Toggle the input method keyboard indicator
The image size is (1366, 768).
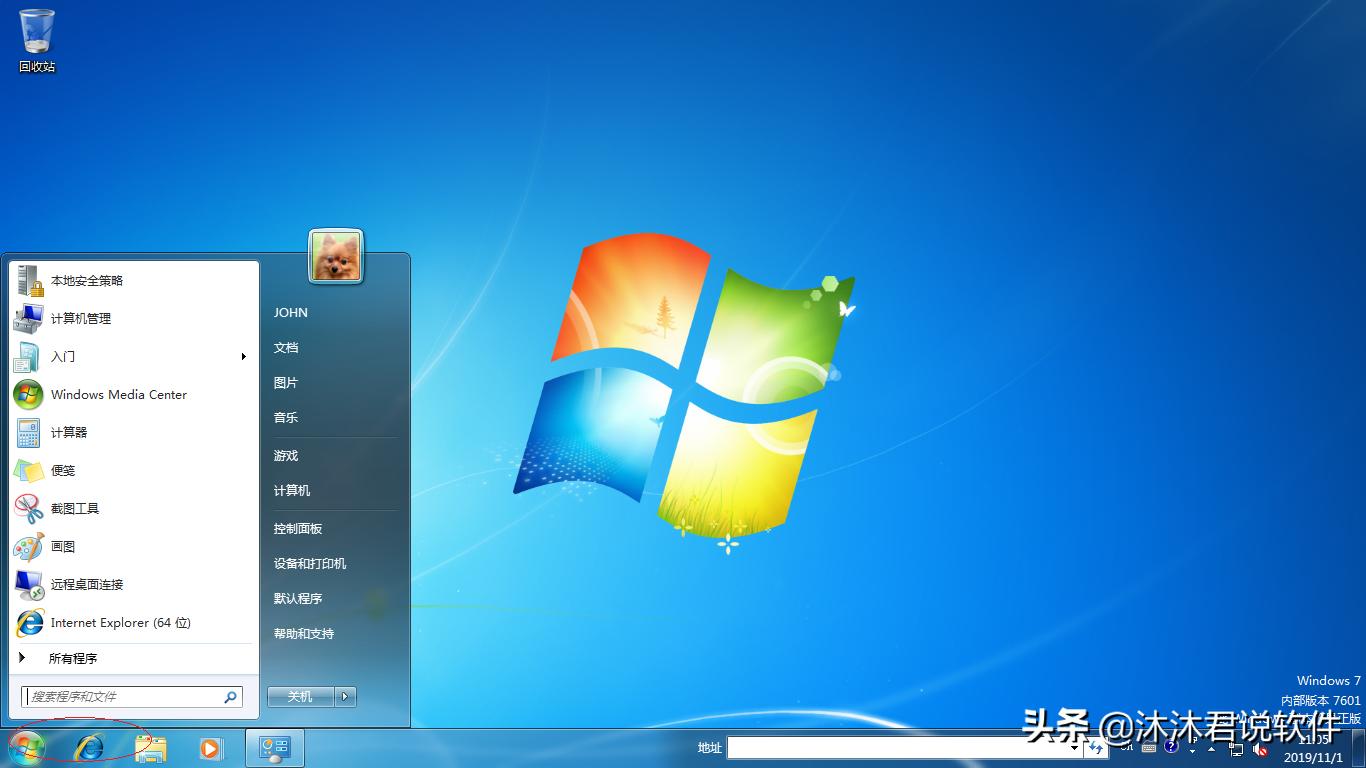pos(1148,749)
